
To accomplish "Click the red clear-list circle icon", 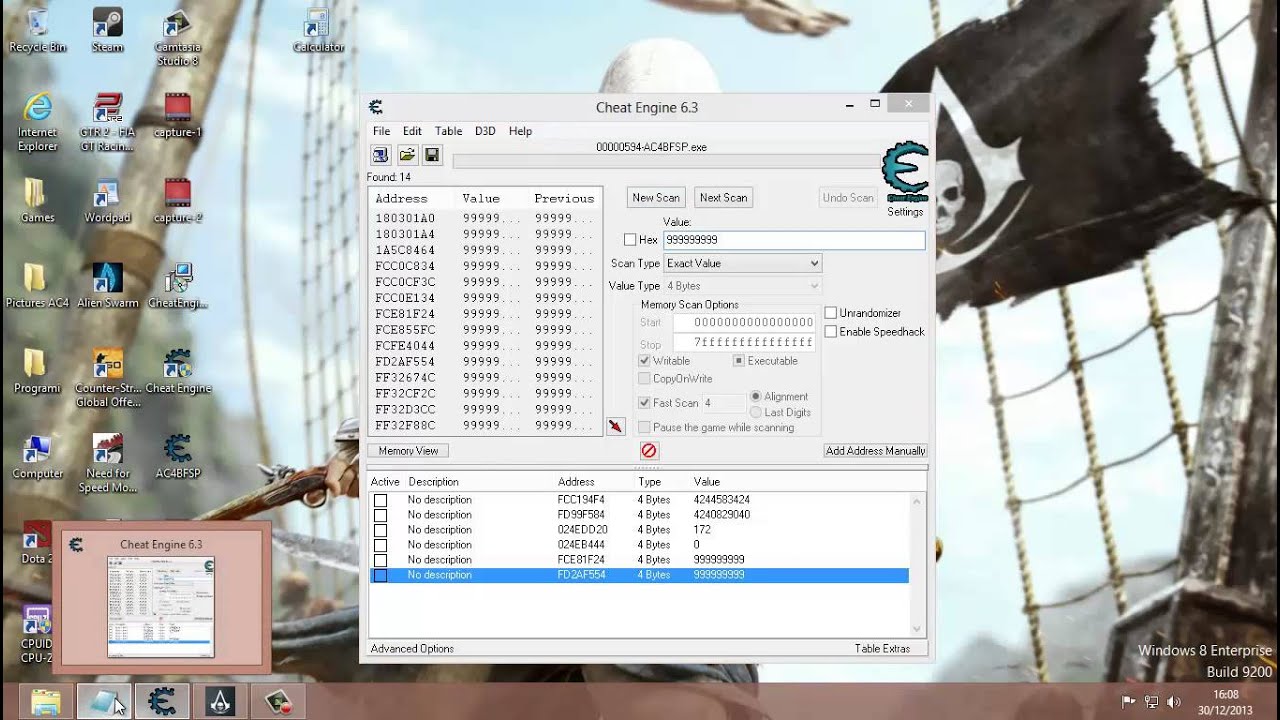I will coord(649,451).
